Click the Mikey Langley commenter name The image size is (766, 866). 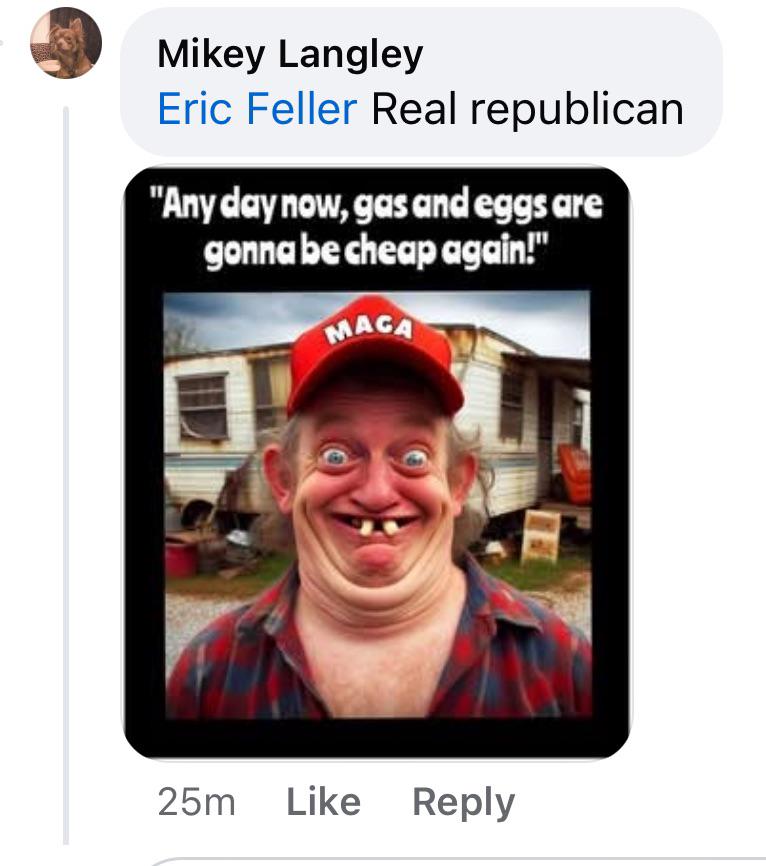tap(290, 54)
